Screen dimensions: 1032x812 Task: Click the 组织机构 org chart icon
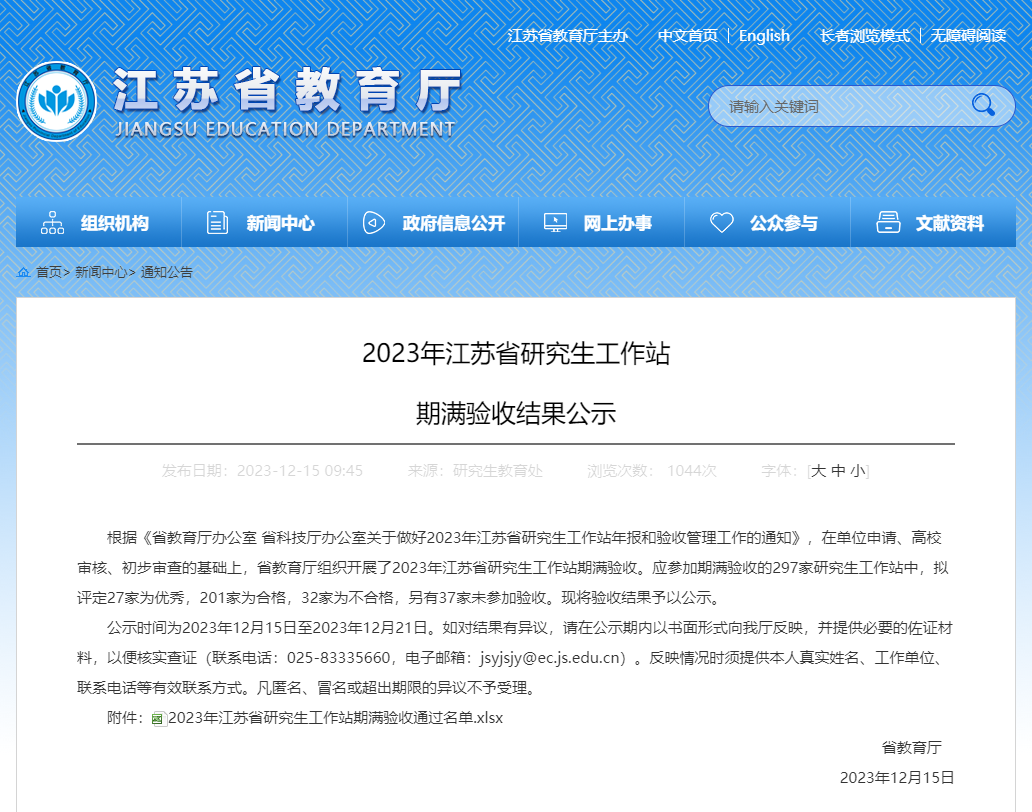[53, 223]
